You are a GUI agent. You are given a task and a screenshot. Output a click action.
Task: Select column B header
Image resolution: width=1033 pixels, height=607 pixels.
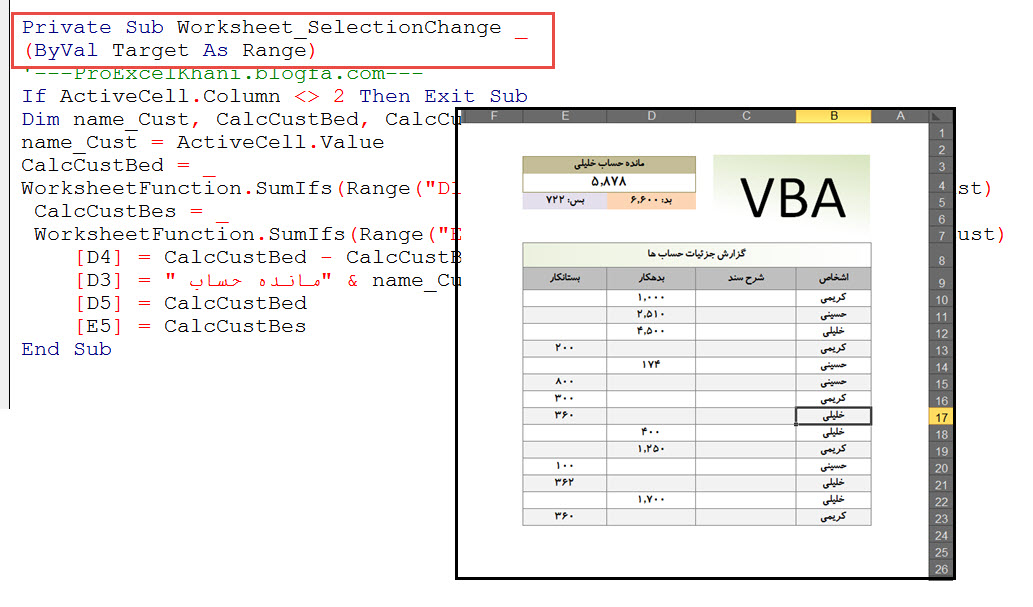point(833,116)
